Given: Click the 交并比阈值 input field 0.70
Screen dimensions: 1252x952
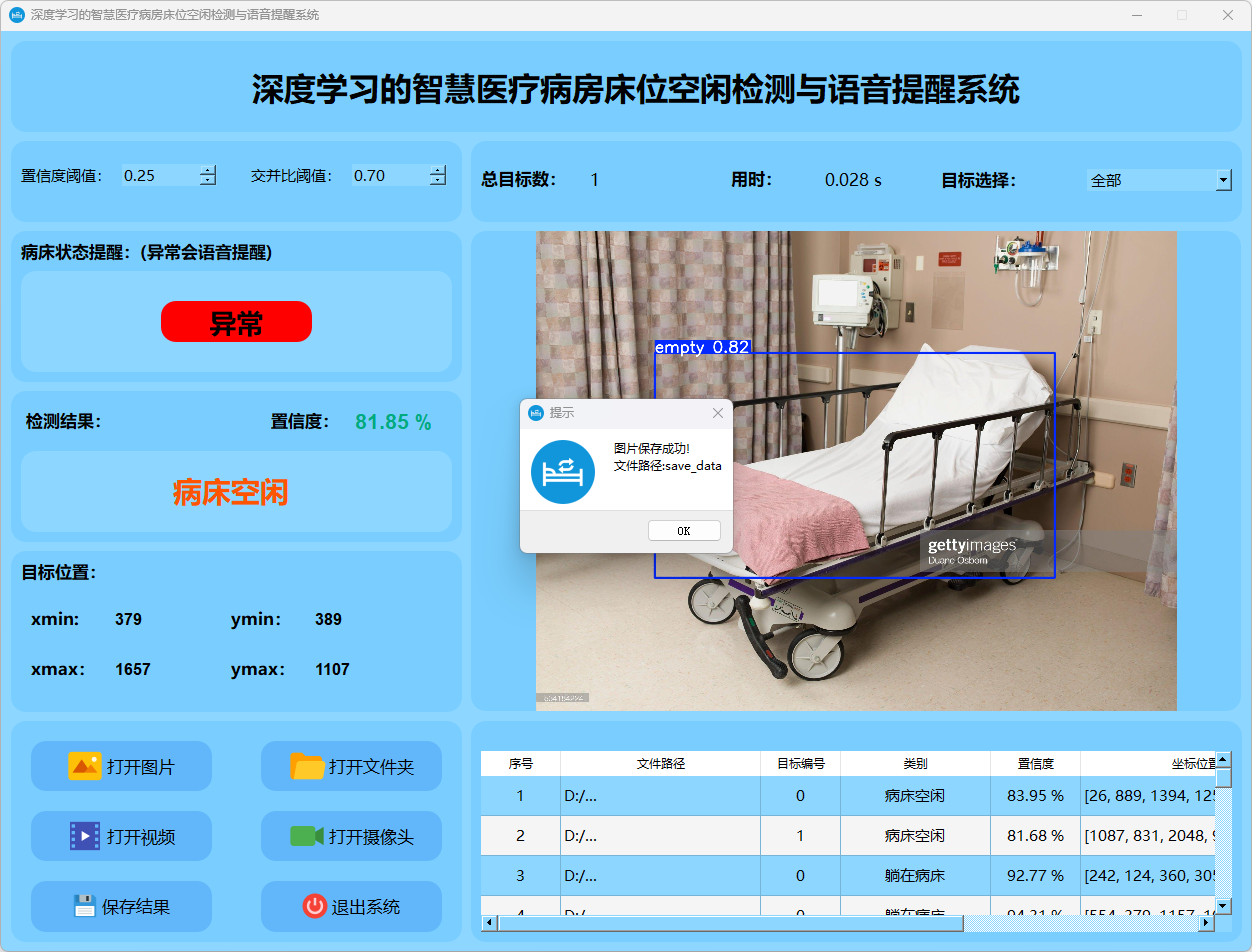Looking at the screenshot, I should [x=390, y=175].
